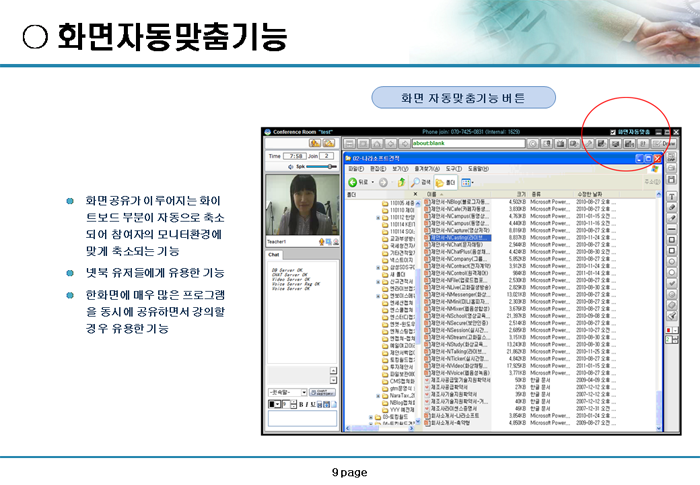
Task: Open the 즐겨찾기(A) menu in Explorer
Action: point(427,169)
